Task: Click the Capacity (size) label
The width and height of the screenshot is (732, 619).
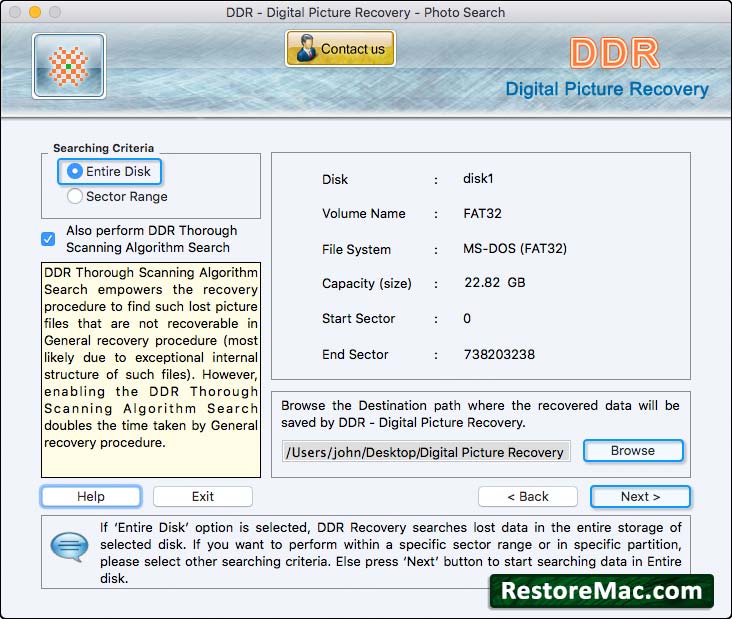Action: point(367,283)
